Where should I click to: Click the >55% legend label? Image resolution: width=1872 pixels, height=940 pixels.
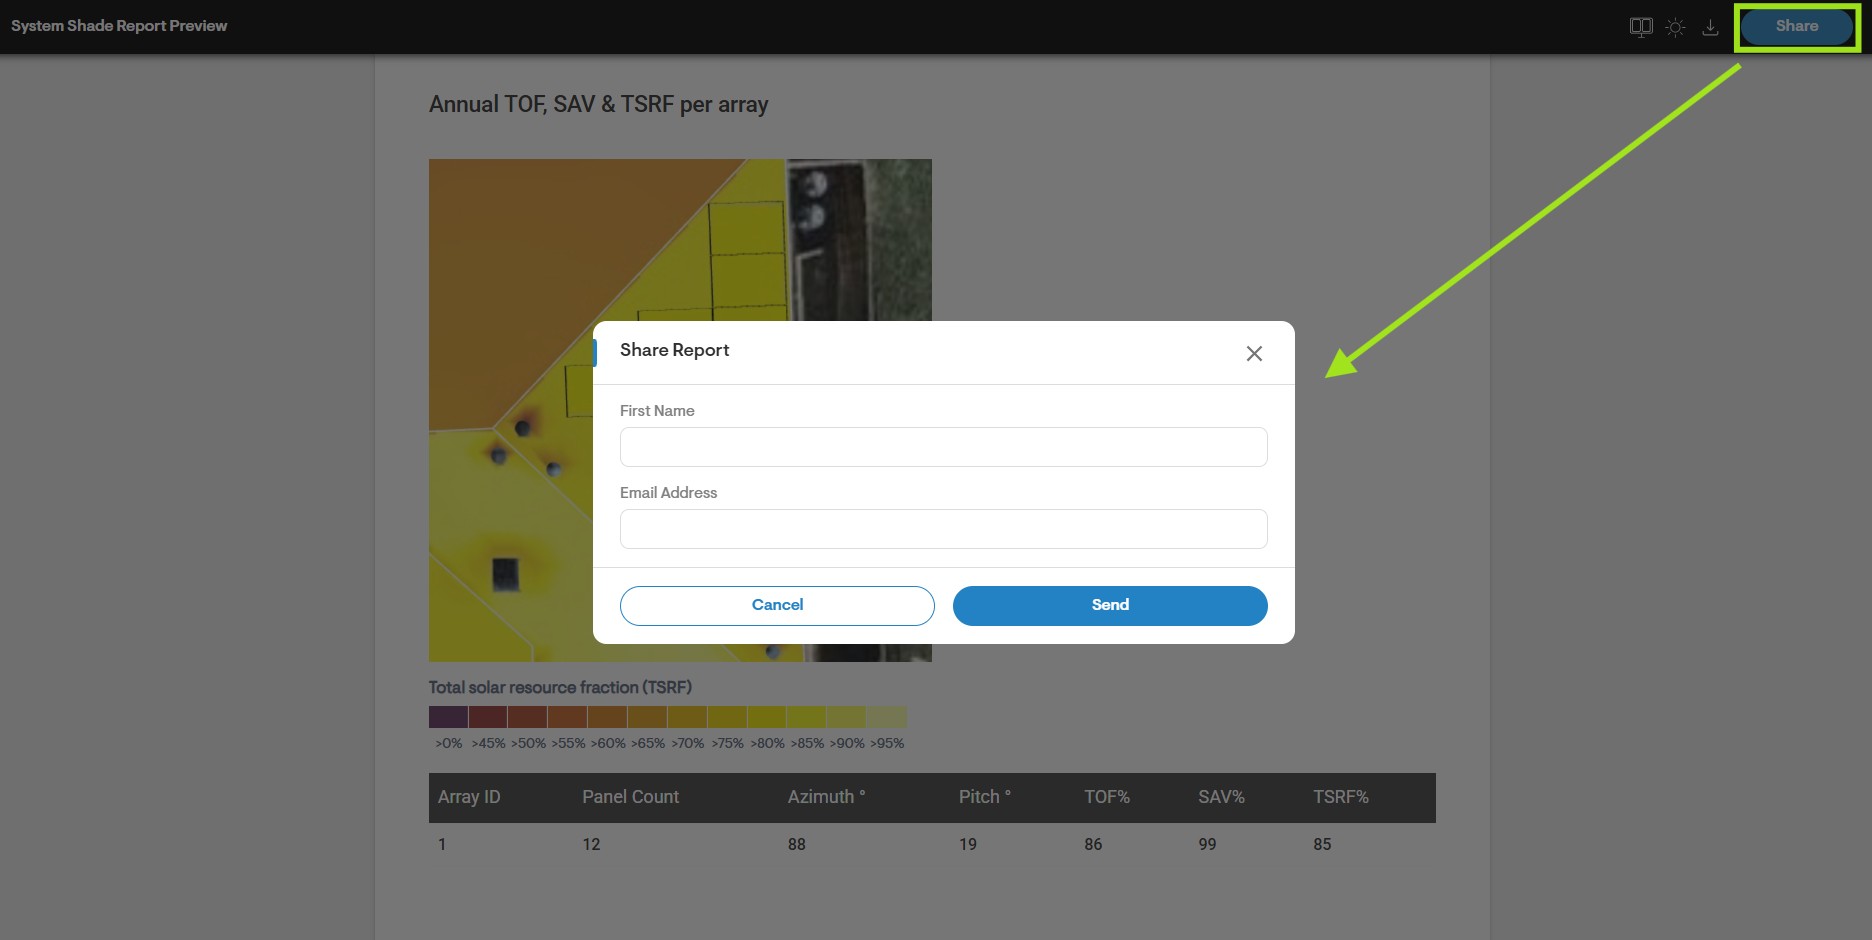568,743
